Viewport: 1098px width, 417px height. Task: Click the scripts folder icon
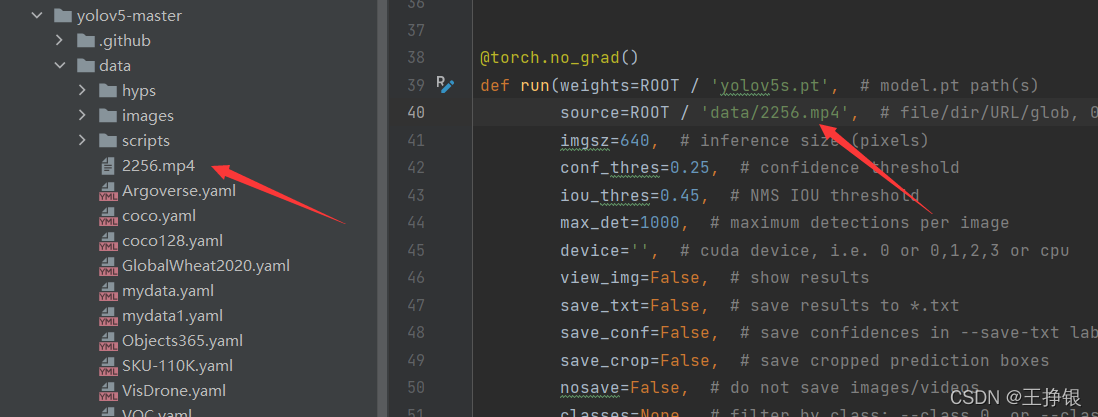point(108,140)
